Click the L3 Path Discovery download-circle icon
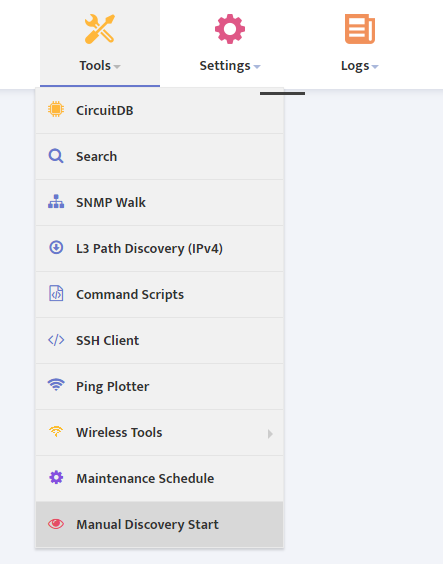 click(56, 247)
